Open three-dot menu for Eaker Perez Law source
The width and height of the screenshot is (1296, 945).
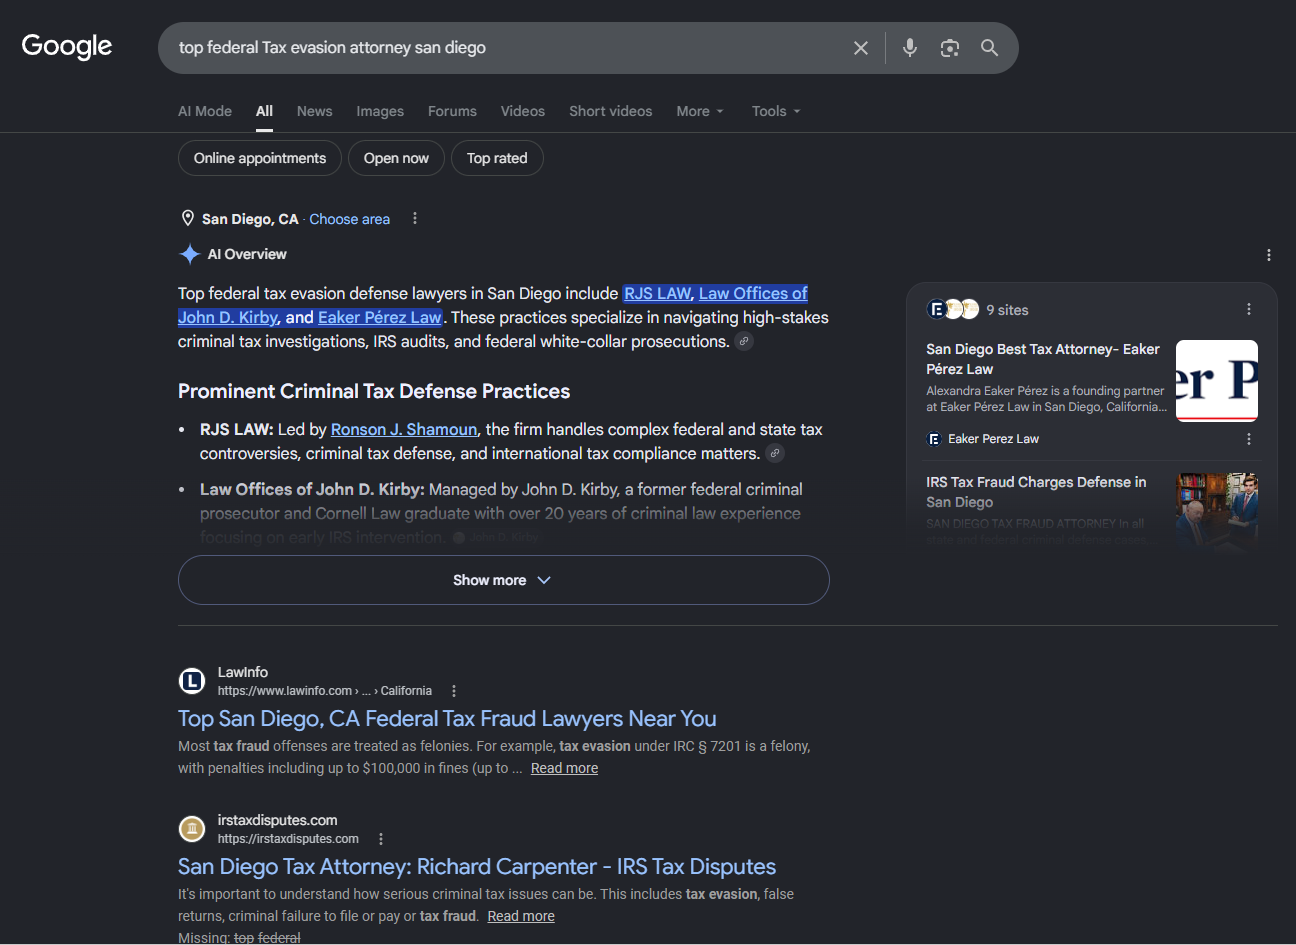1248,439
